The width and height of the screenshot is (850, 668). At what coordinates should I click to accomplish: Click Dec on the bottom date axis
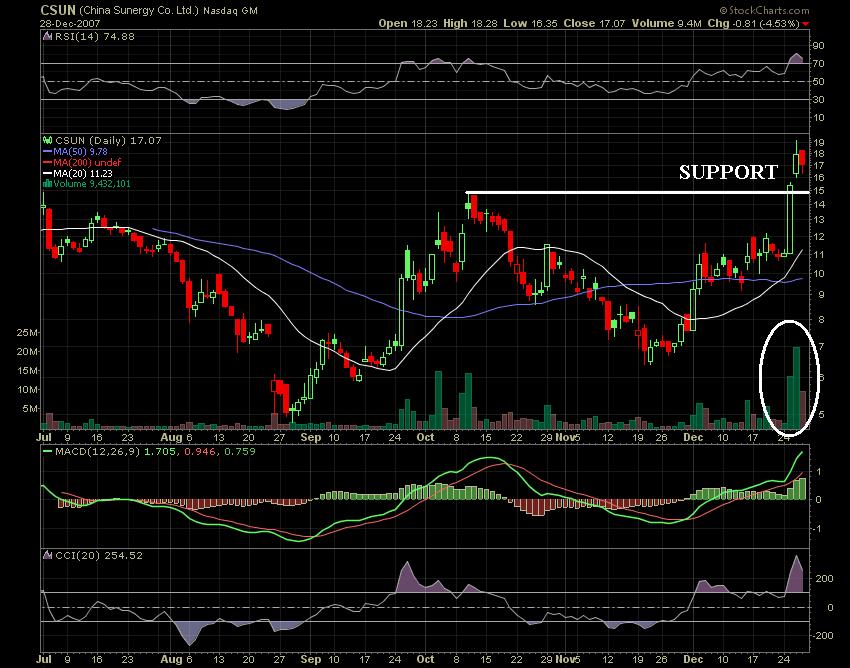click(693, 659)
